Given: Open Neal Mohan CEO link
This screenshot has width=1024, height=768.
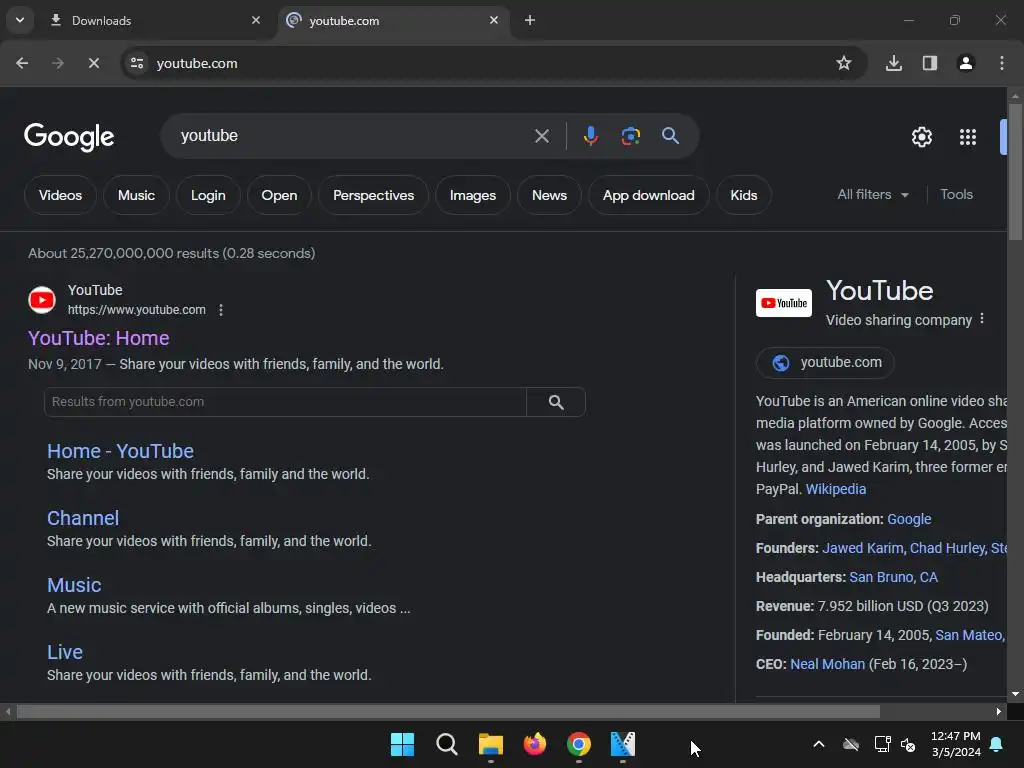Looking at the screenshot, I should tap(827, 664).
